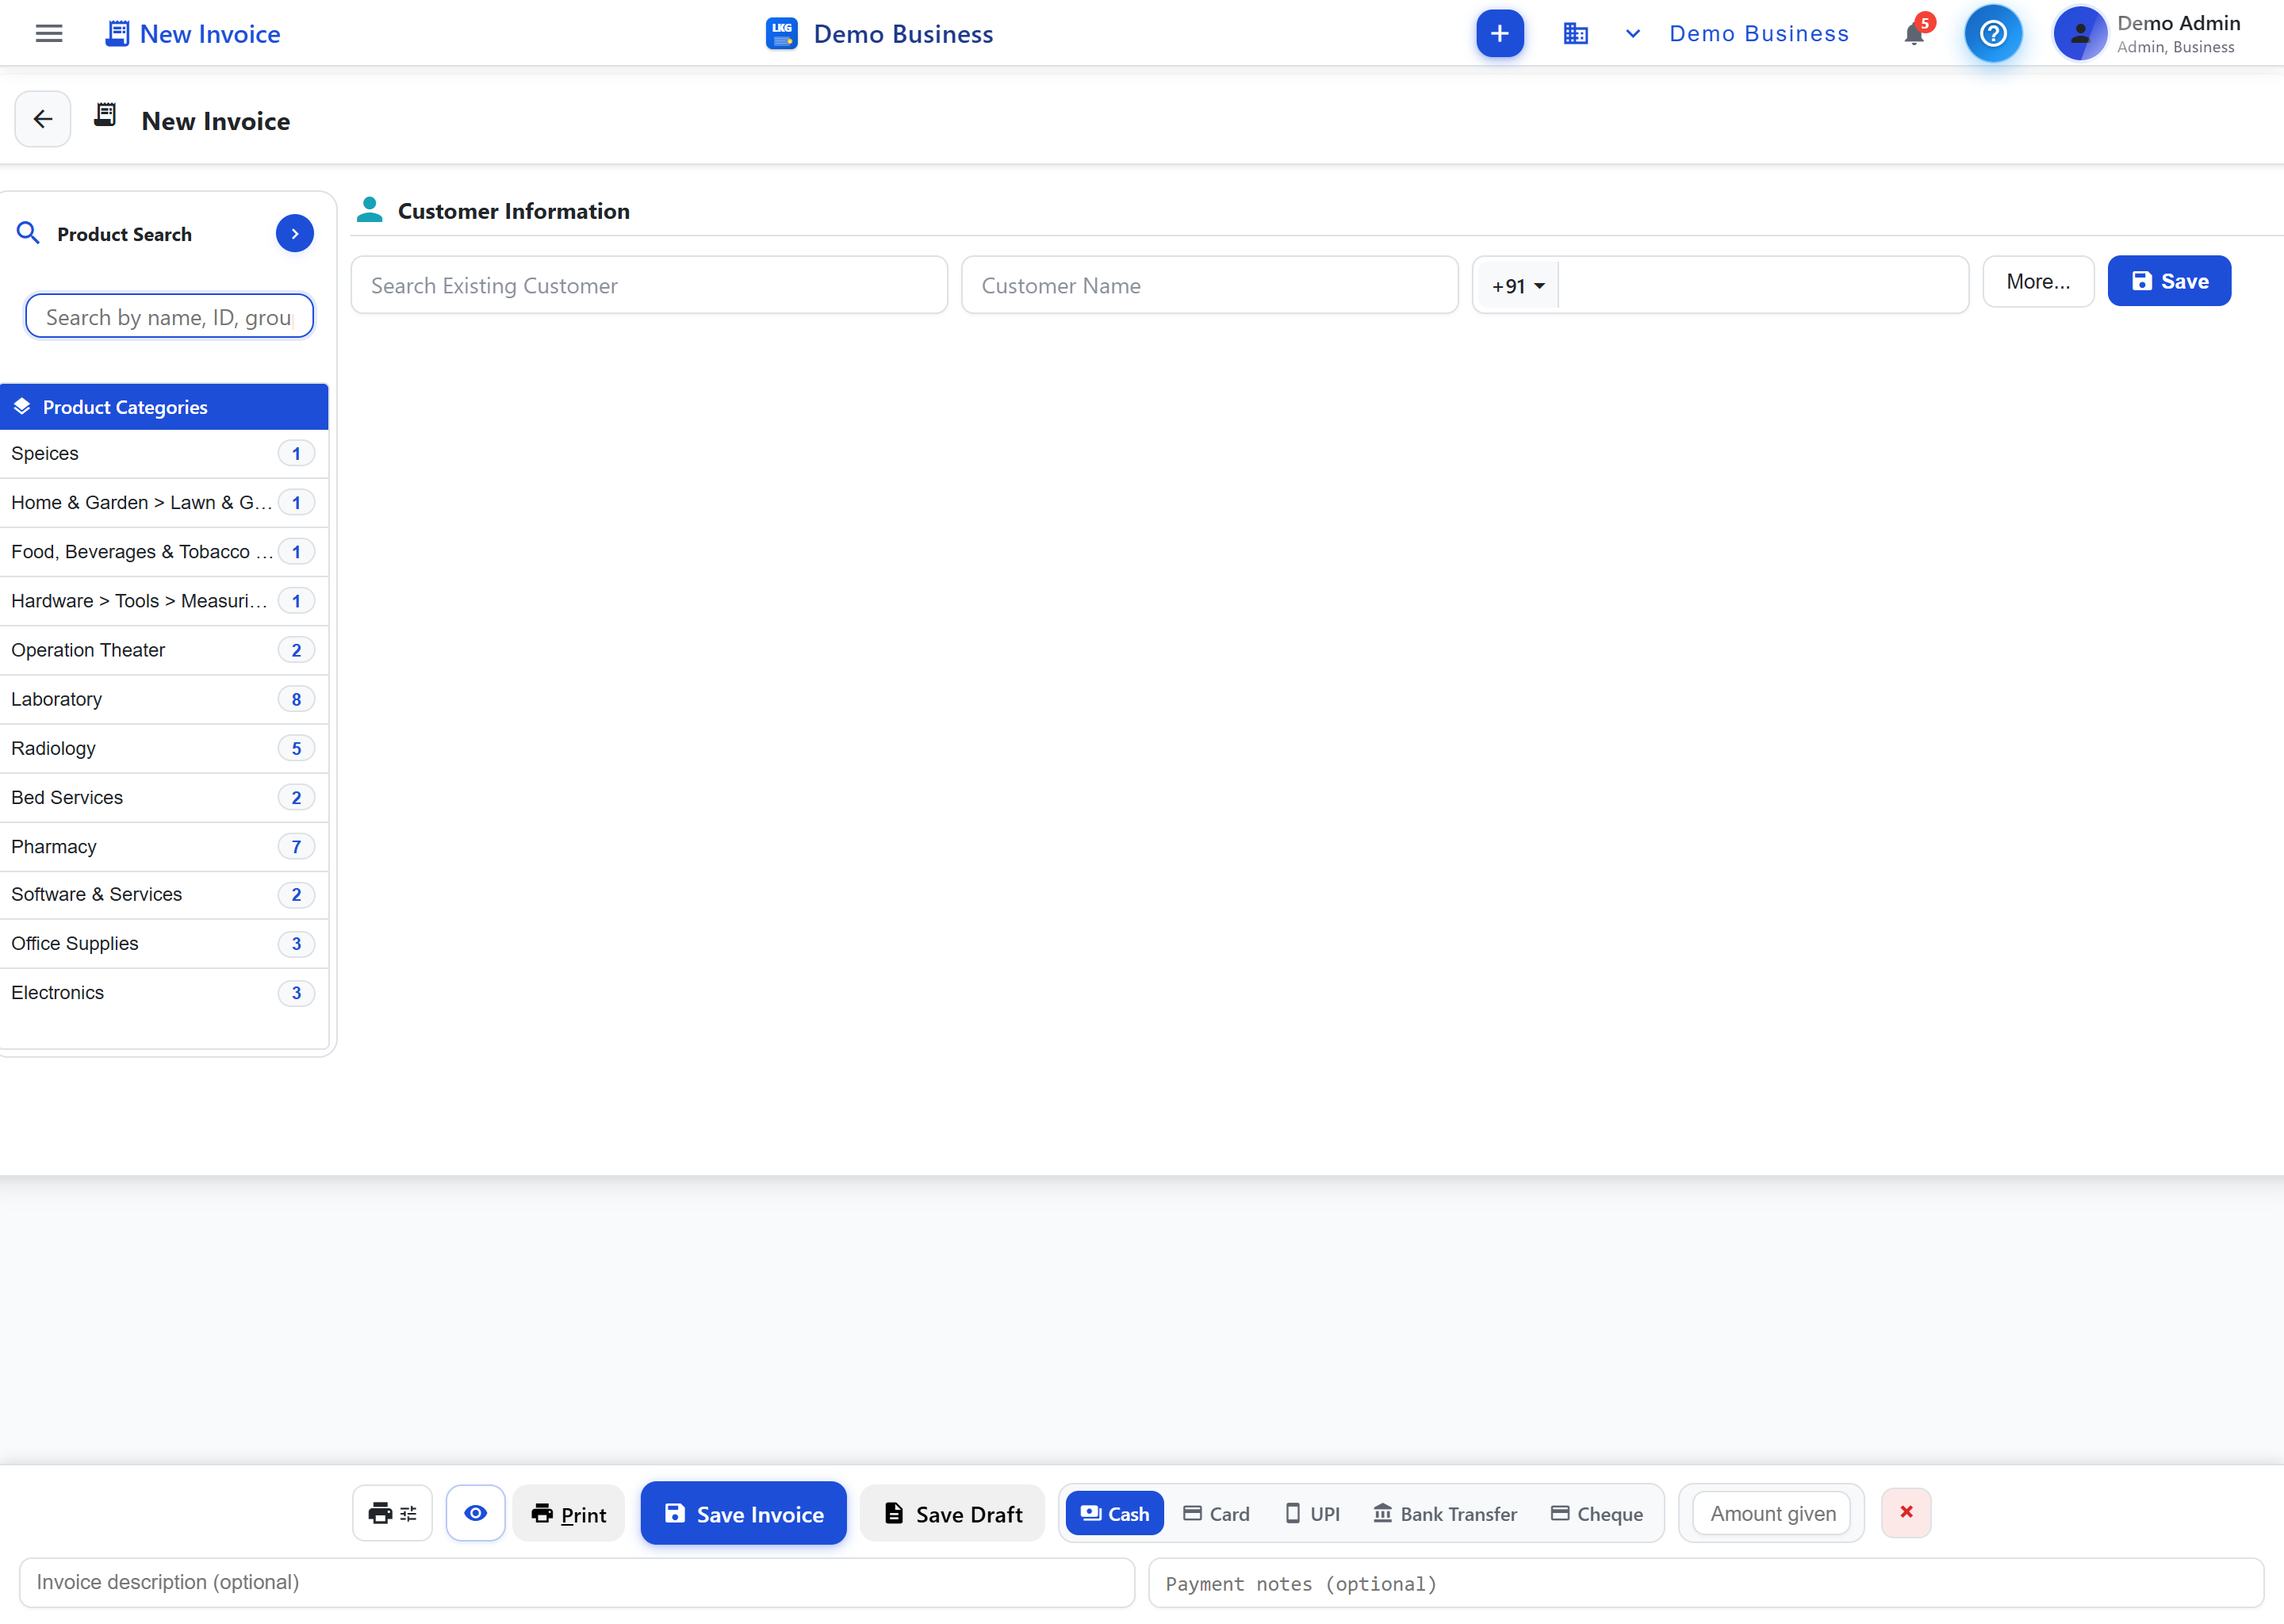2284x1624 pixels.
Task: Select Bank Transfer payment method
Action: pos(1445,1514)
